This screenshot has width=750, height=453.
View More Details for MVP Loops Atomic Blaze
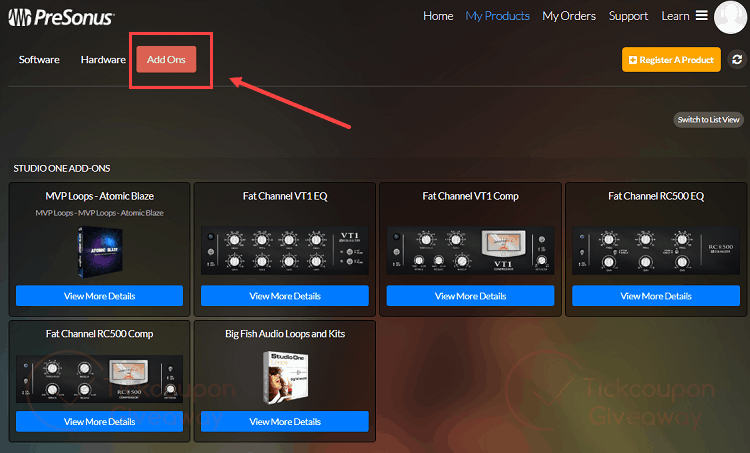click(99, 296)
